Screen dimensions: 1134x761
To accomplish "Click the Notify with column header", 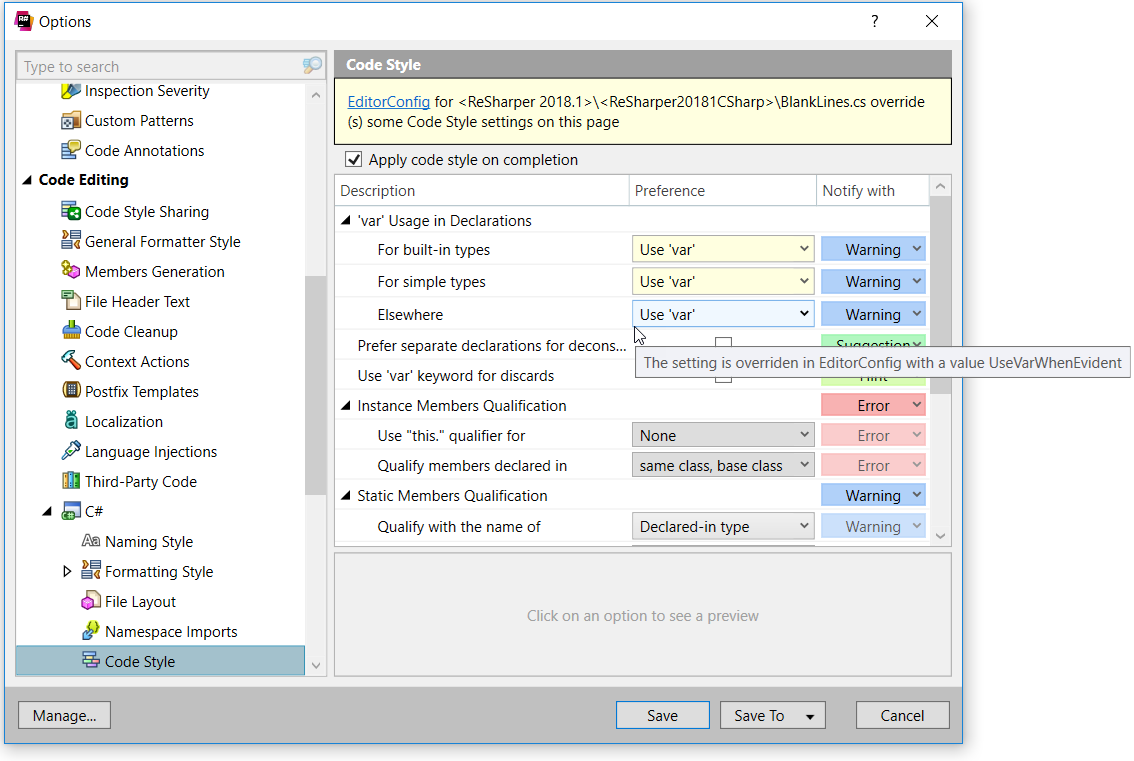I will (873, 190).
